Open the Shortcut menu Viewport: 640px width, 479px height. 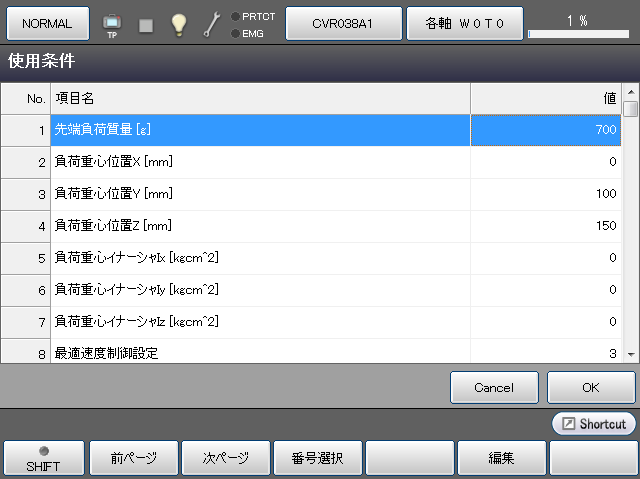coord(593,424)
